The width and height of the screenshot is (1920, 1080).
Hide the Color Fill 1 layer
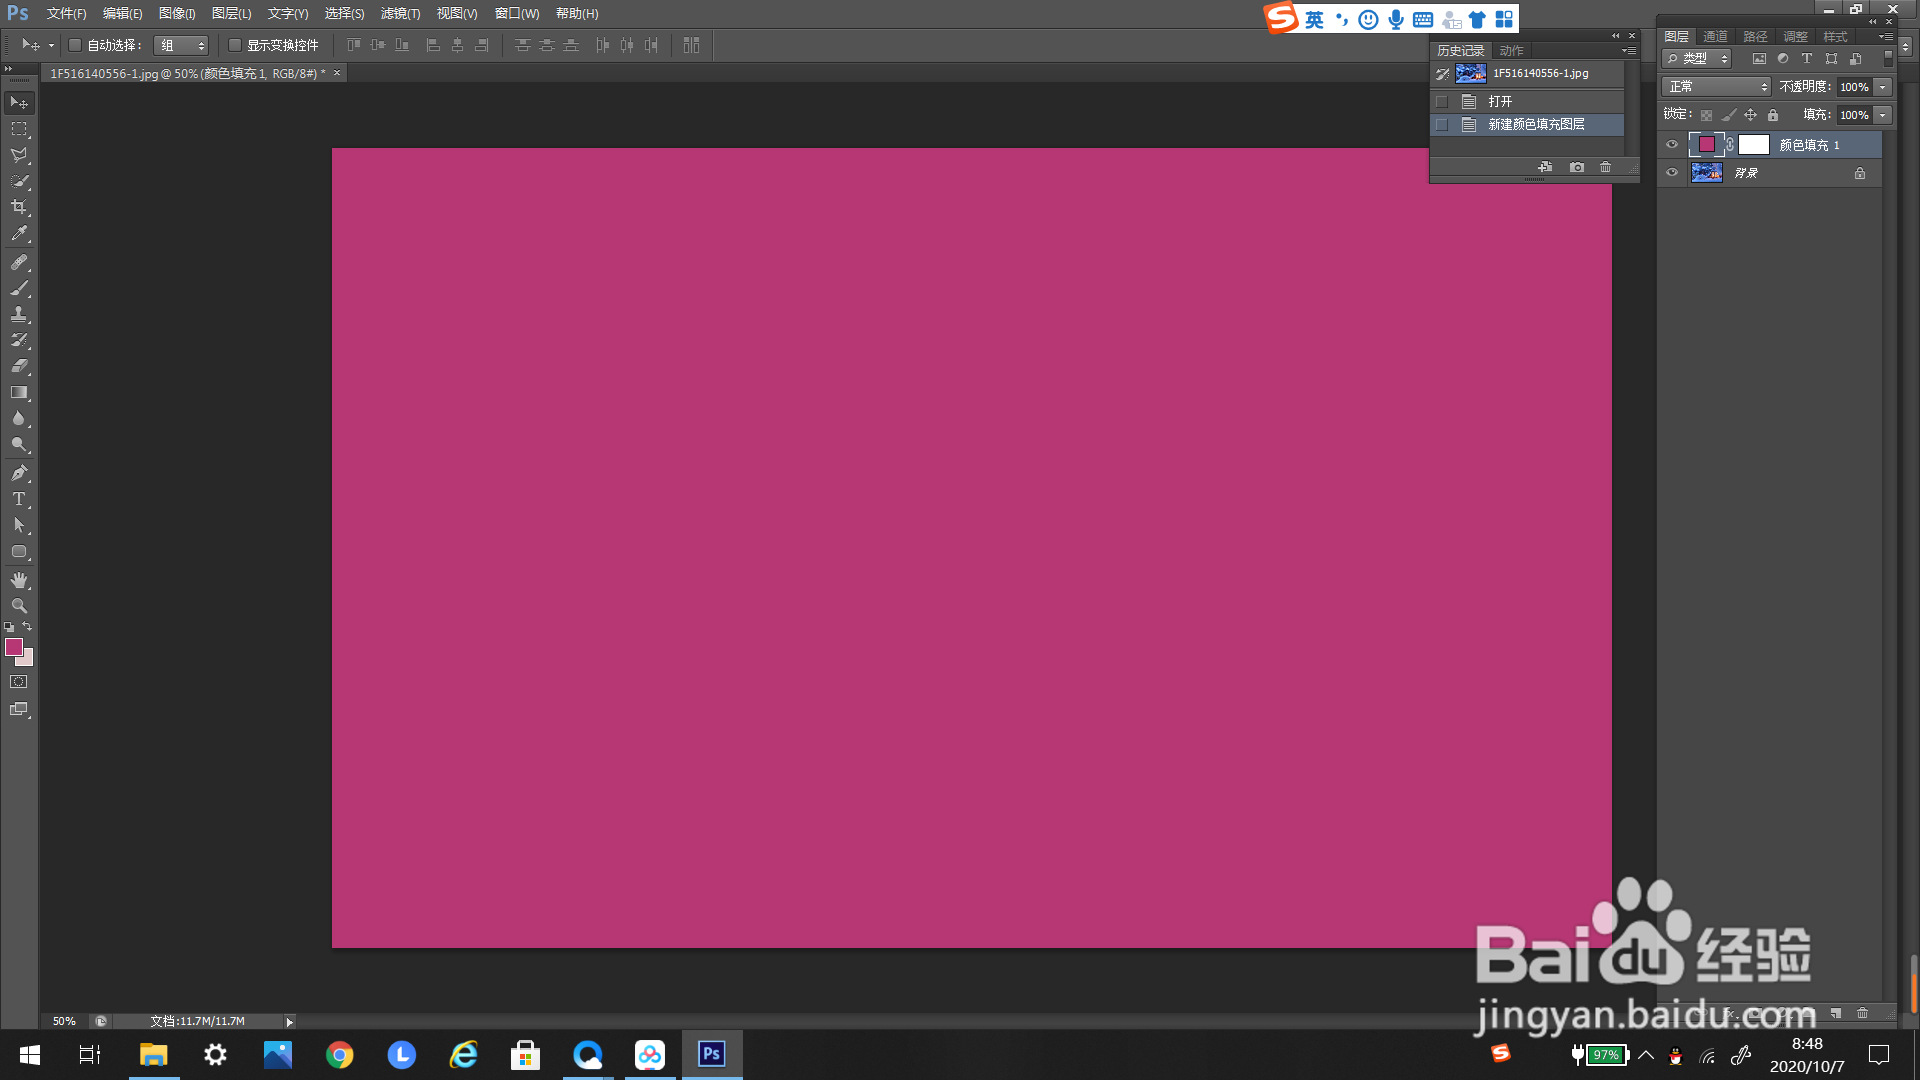pyautogui.click(x=1672, y=145)
